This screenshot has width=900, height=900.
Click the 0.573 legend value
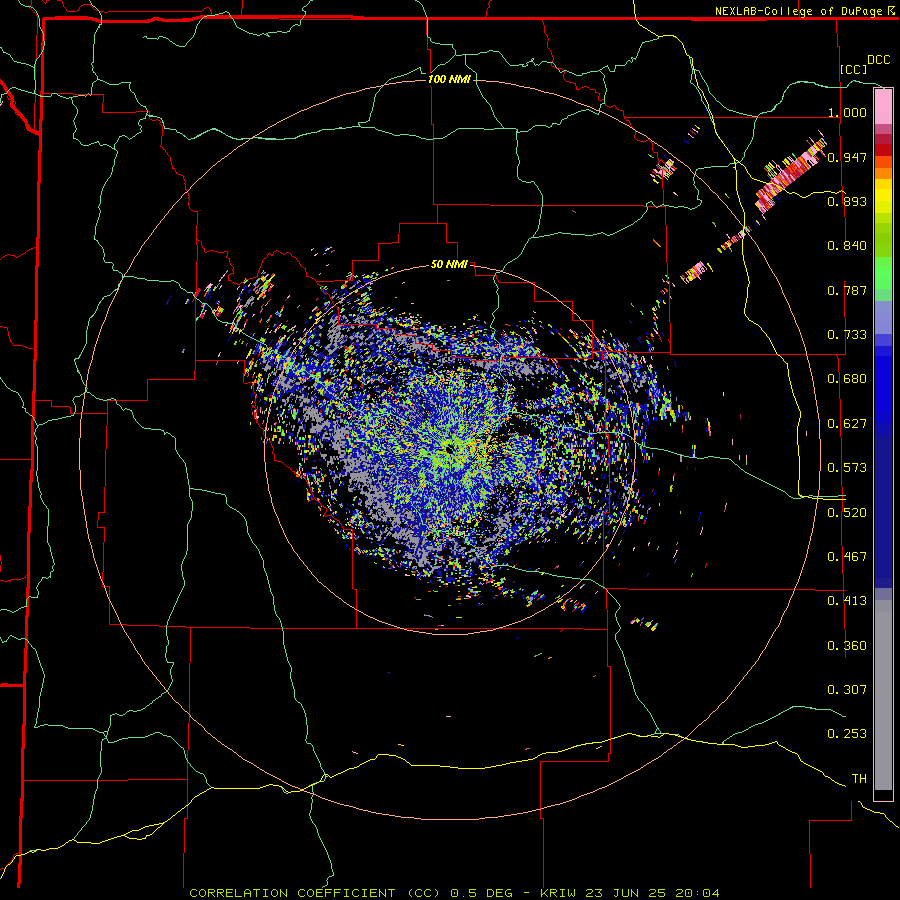(x=847, y=468)
